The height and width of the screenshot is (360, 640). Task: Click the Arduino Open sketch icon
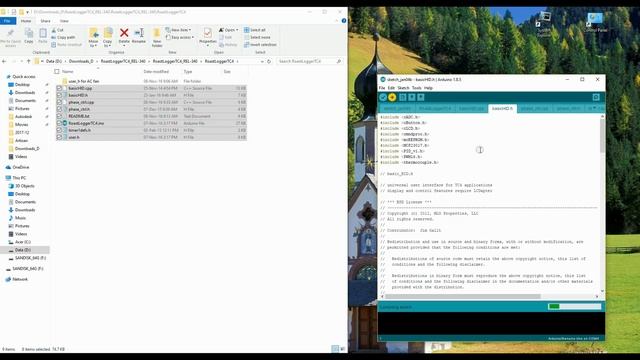[x=411, y=97]
